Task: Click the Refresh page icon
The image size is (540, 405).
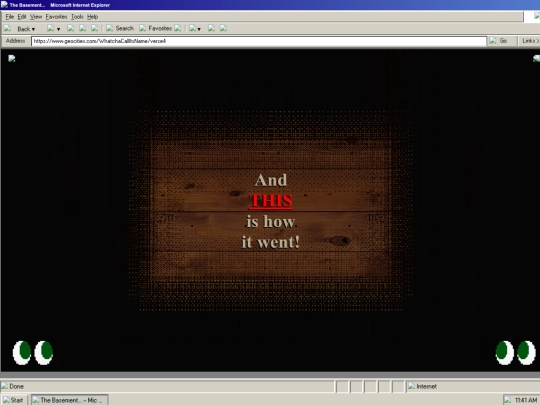Action: (83, 28)
